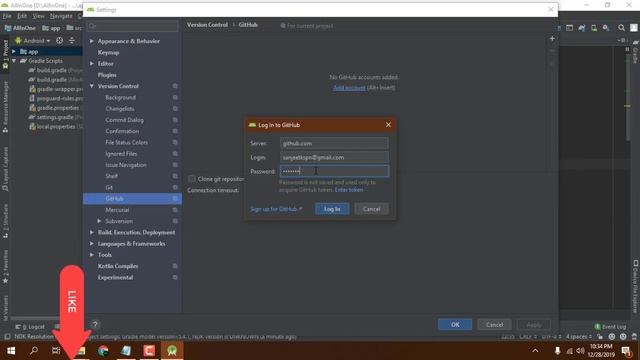
Task: Expand the app module in project tree
Action: (x=14, y=52)
